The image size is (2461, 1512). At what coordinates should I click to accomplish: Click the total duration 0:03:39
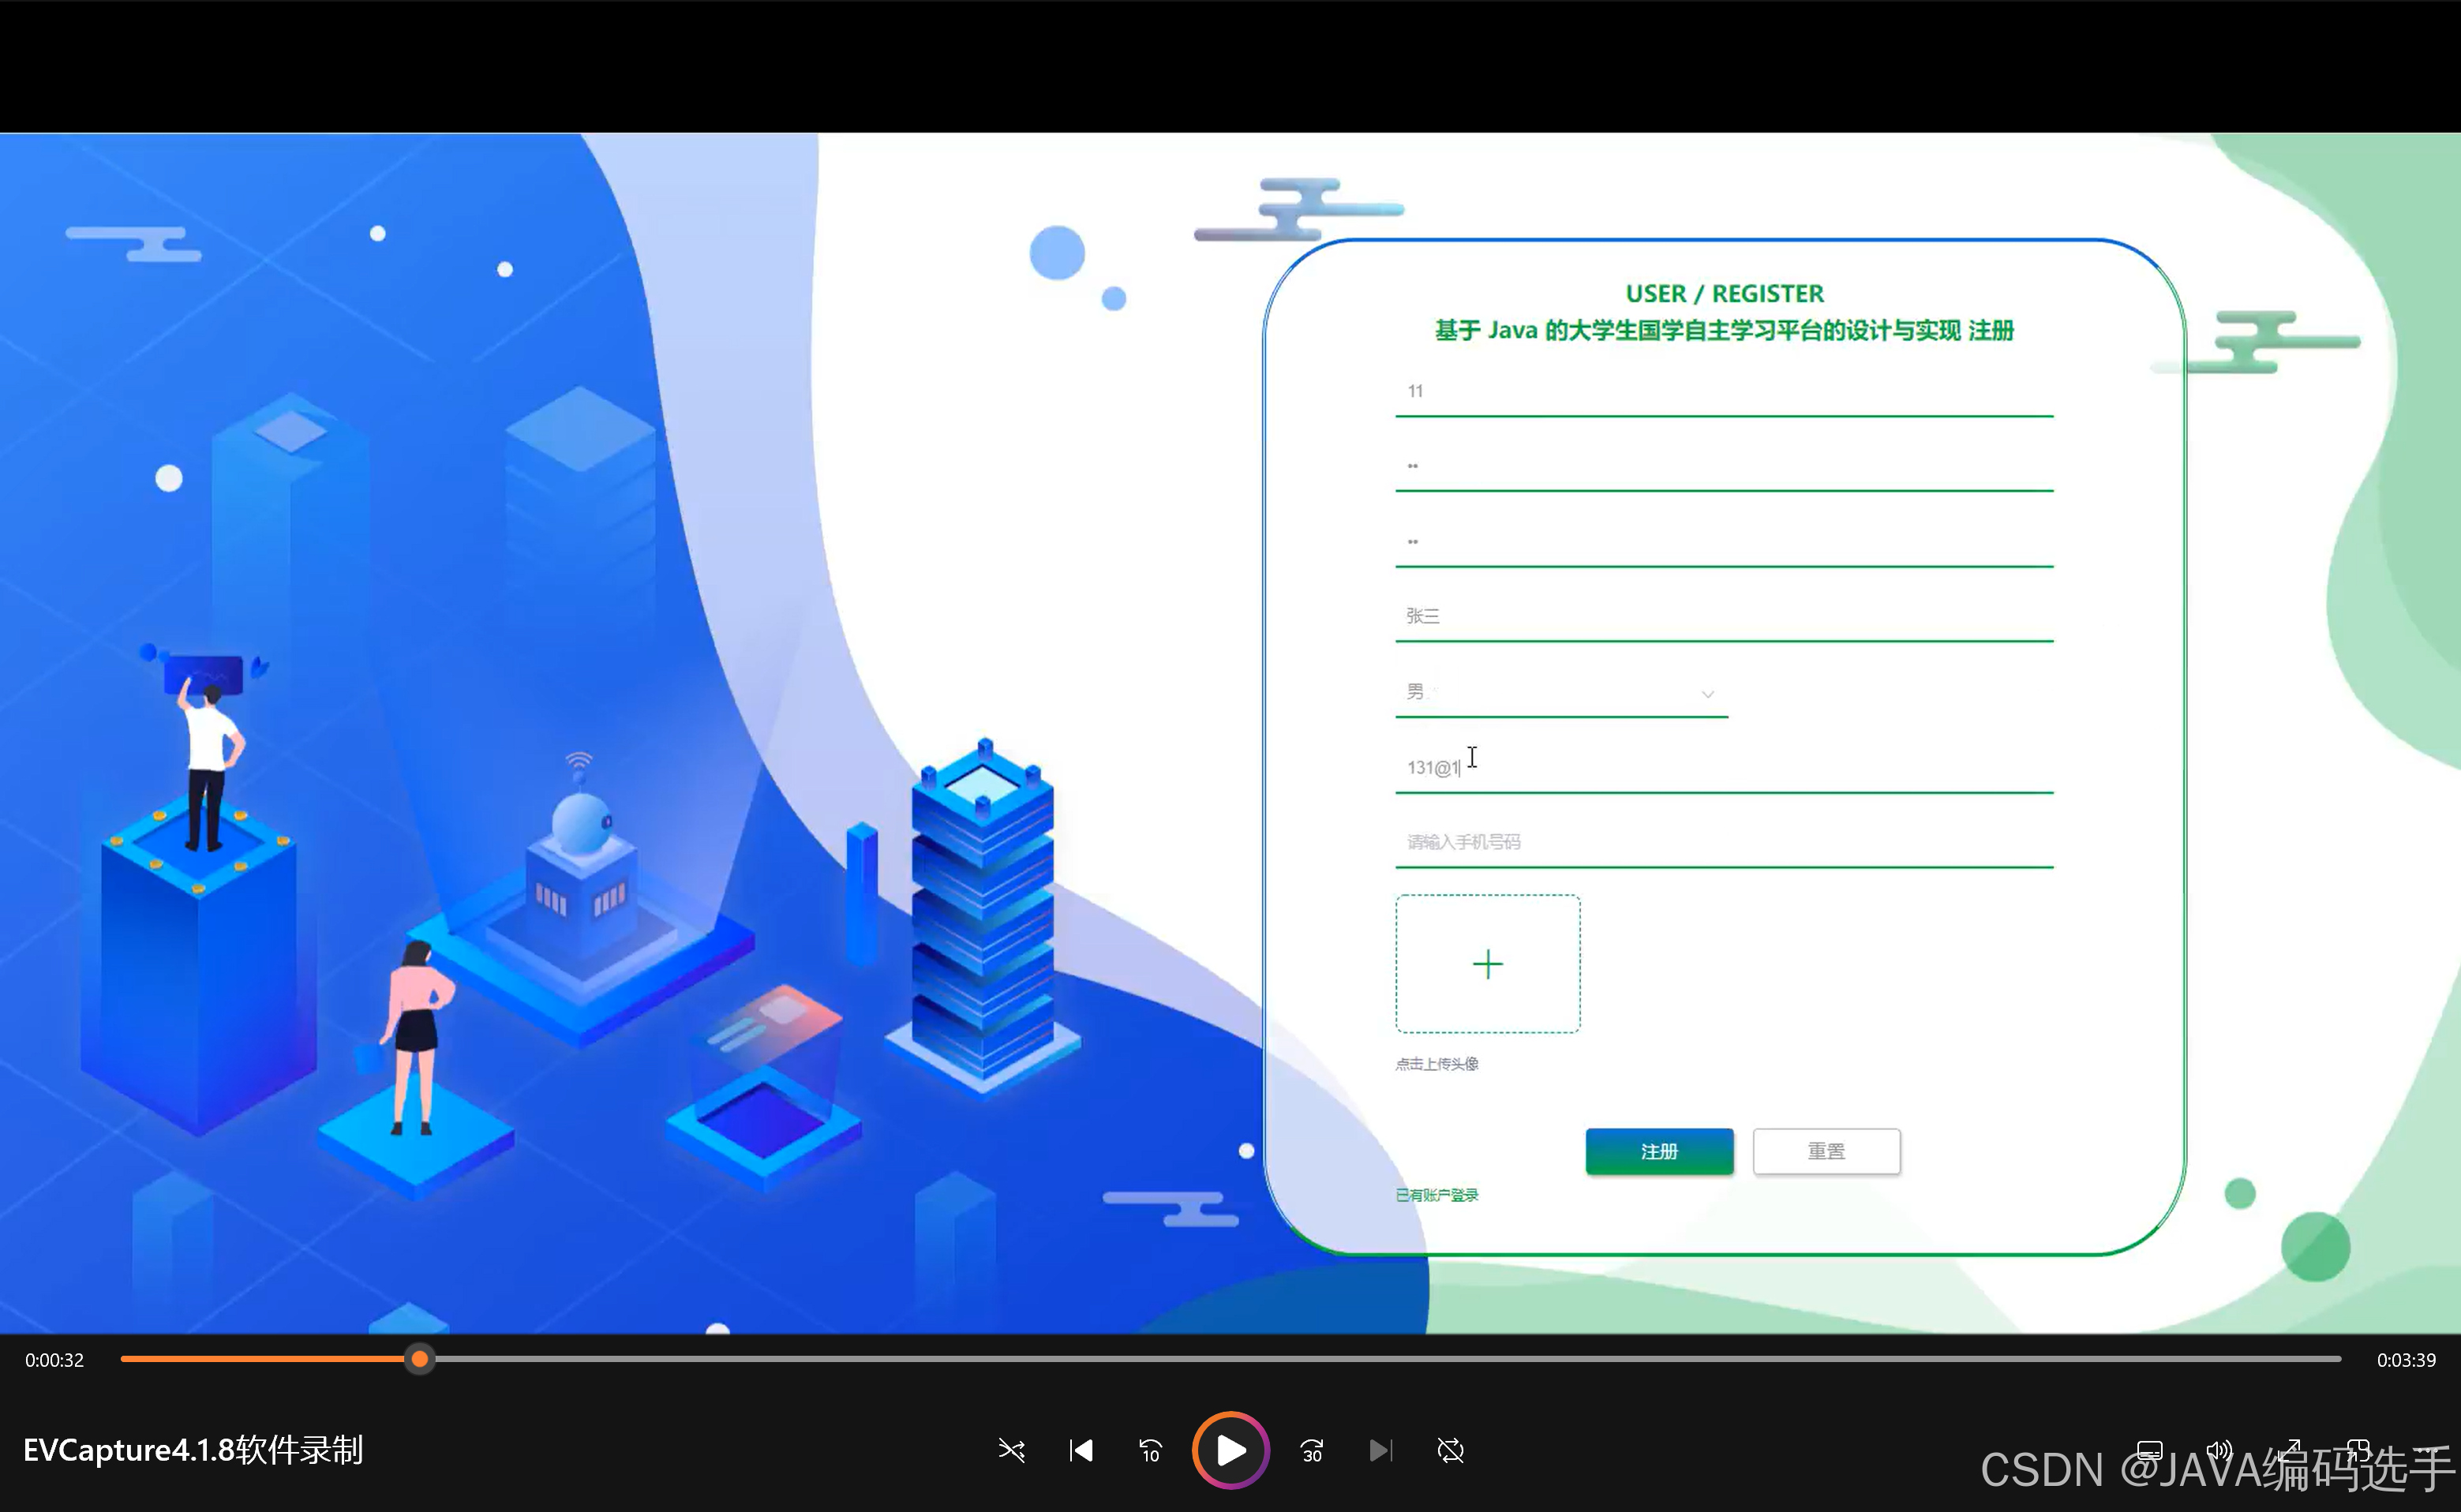click(2406, 1360)
